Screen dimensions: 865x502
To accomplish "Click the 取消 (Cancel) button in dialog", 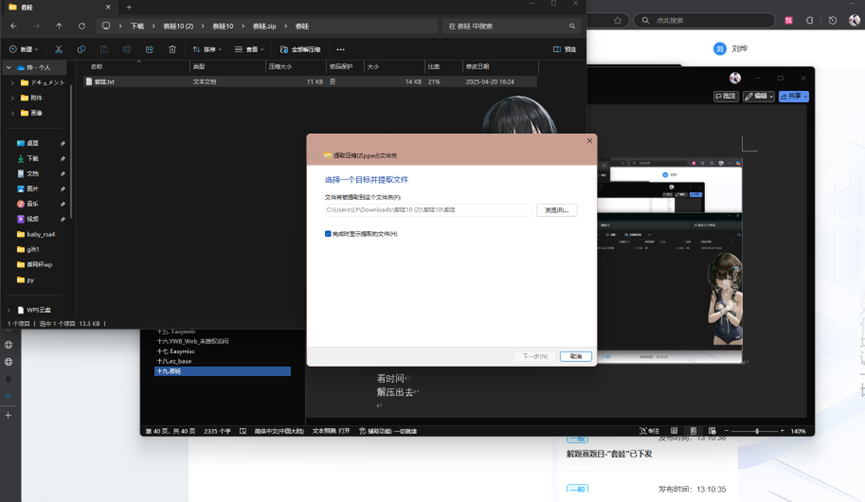I will [575, 356].
